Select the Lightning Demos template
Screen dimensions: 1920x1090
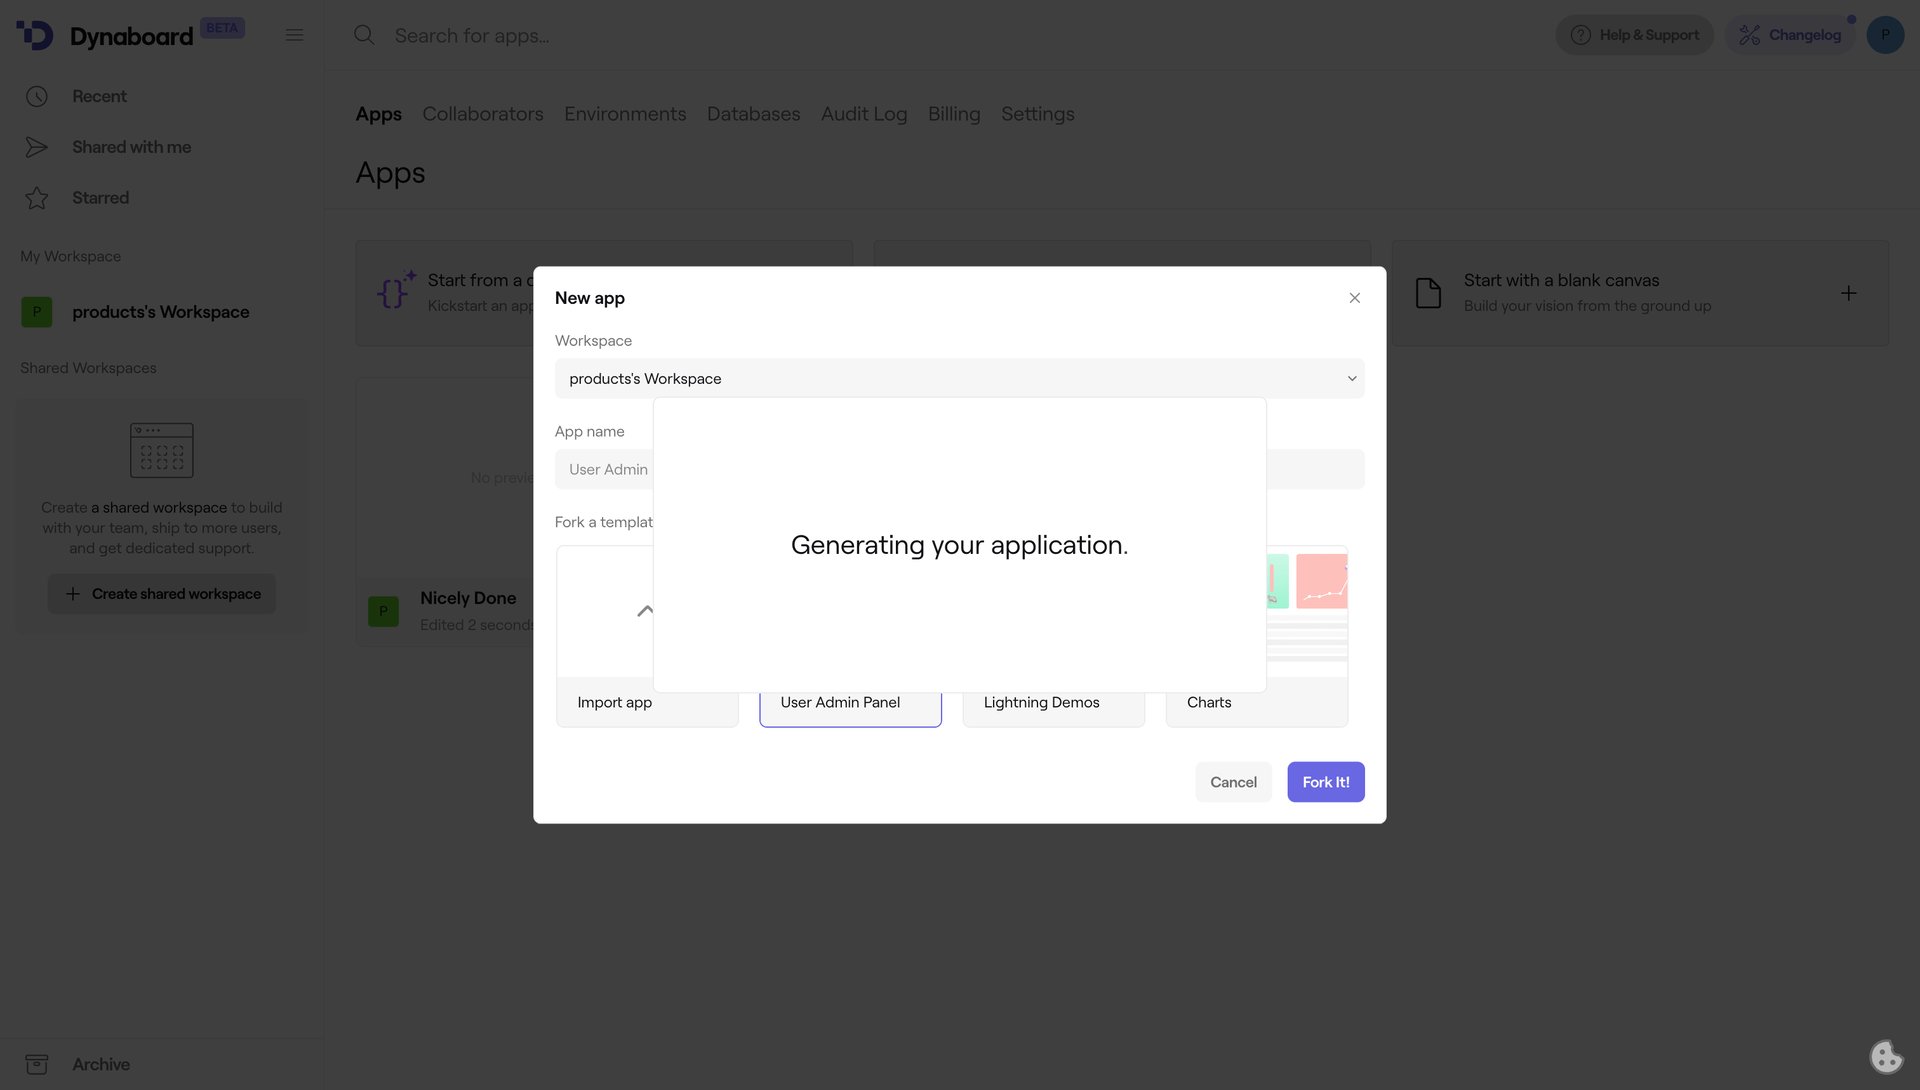1040,702
